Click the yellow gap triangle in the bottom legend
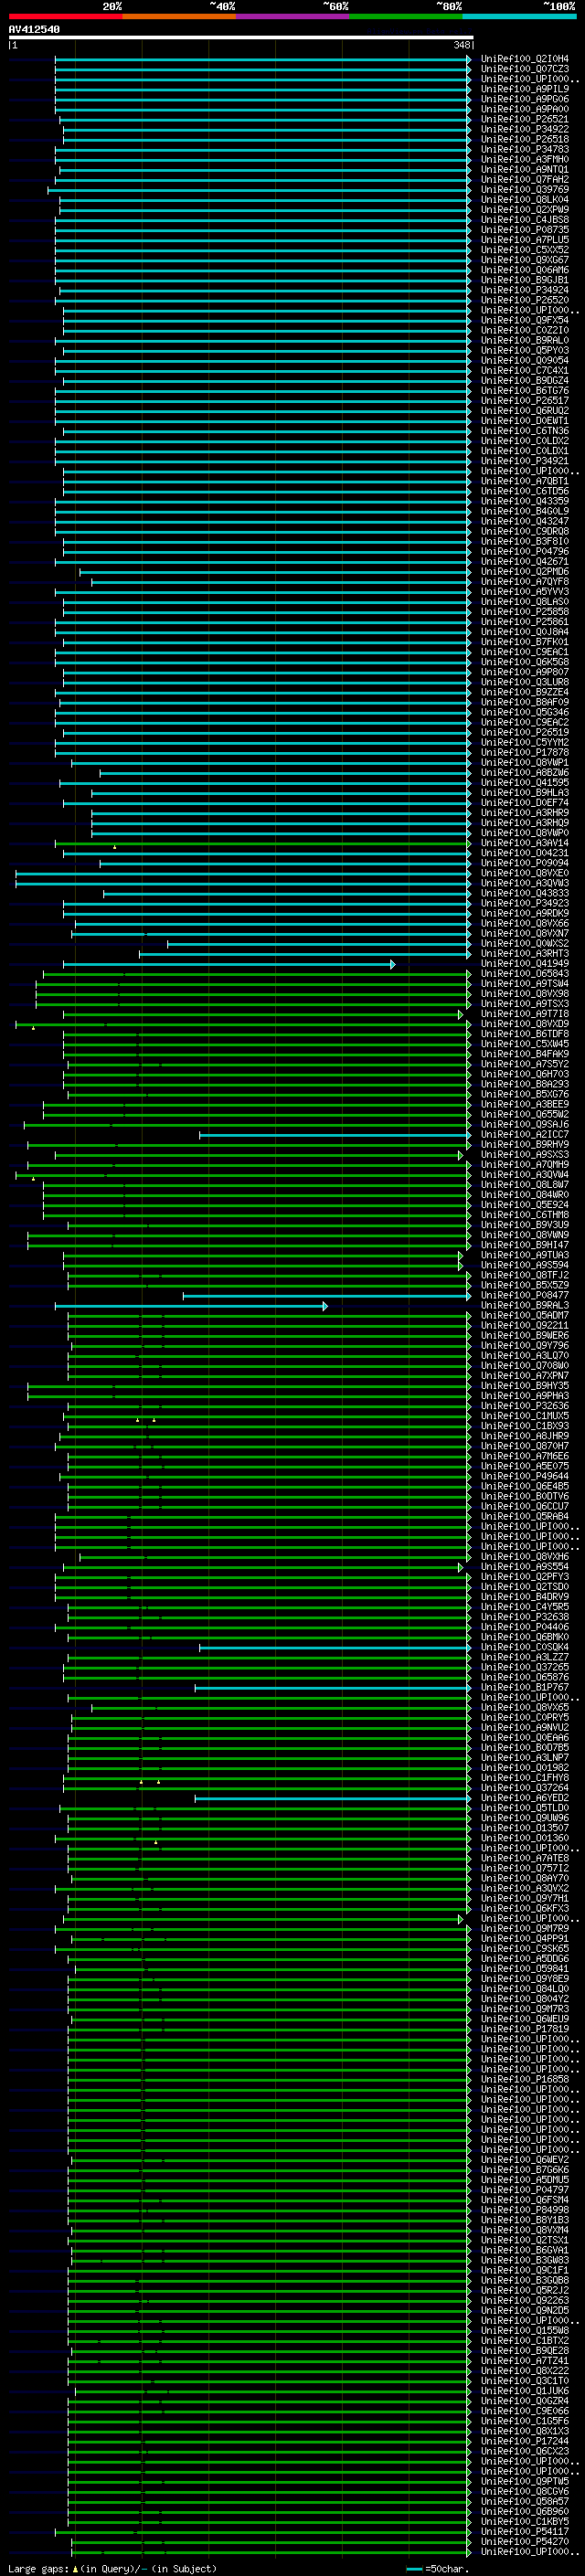 (x=75, y=2569)
